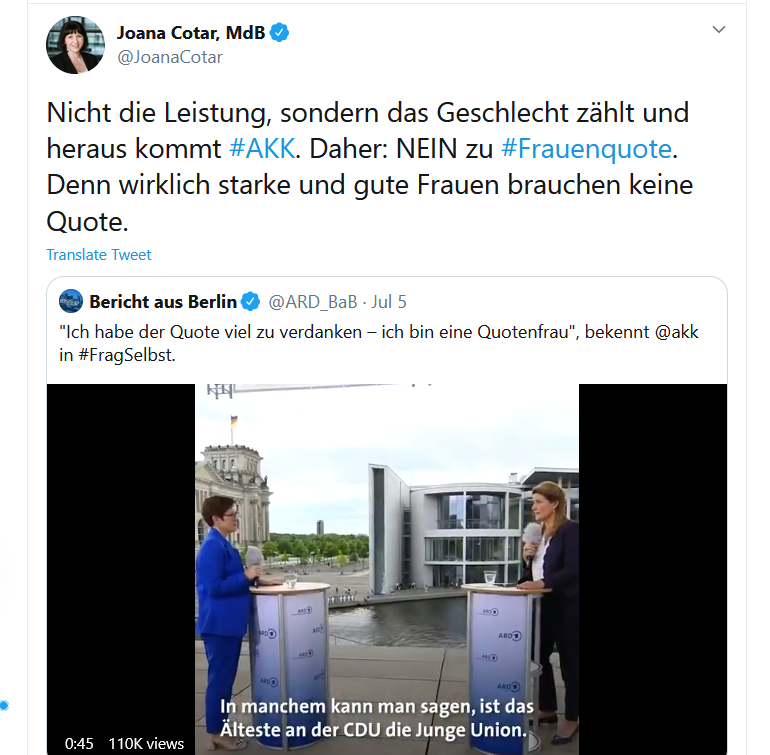Click Joana Cotar's profile picture

pyautogui.click(x=75, y=45)
